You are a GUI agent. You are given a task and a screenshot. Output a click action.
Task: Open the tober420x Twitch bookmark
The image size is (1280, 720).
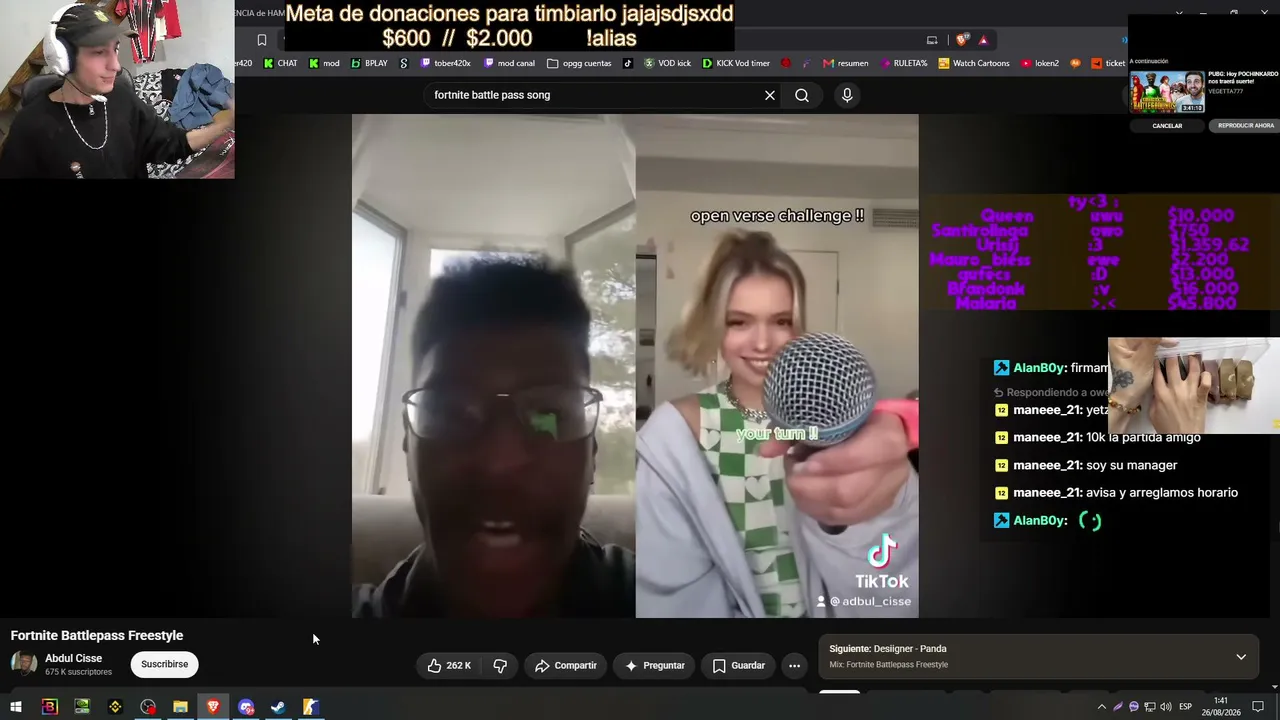(x=445, y=63)
